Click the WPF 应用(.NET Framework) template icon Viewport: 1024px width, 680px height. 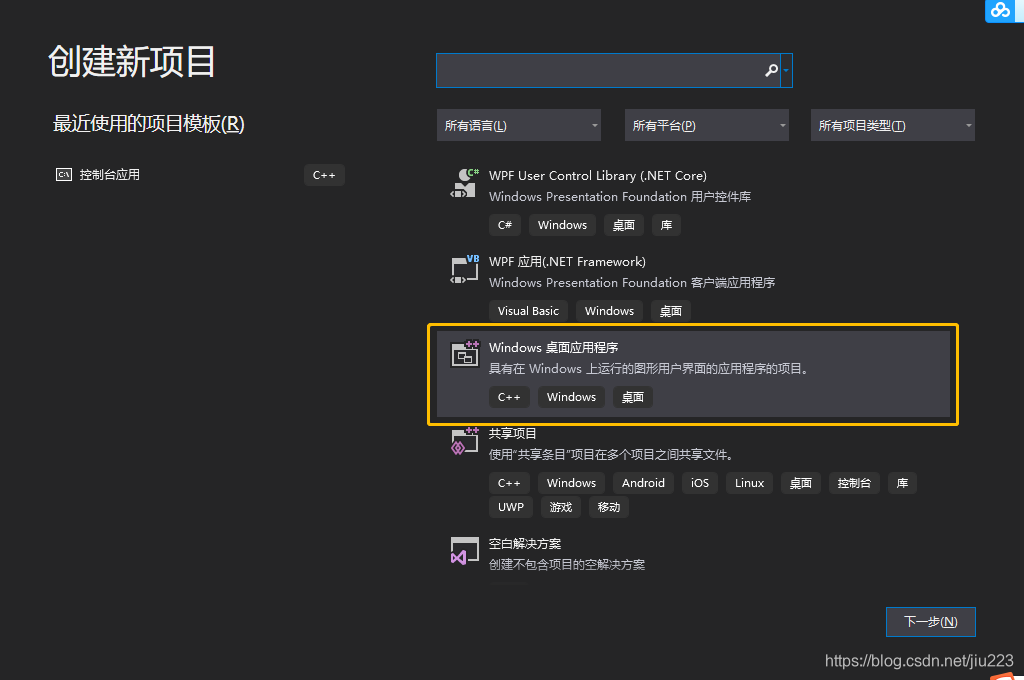(x=464, y=268)
